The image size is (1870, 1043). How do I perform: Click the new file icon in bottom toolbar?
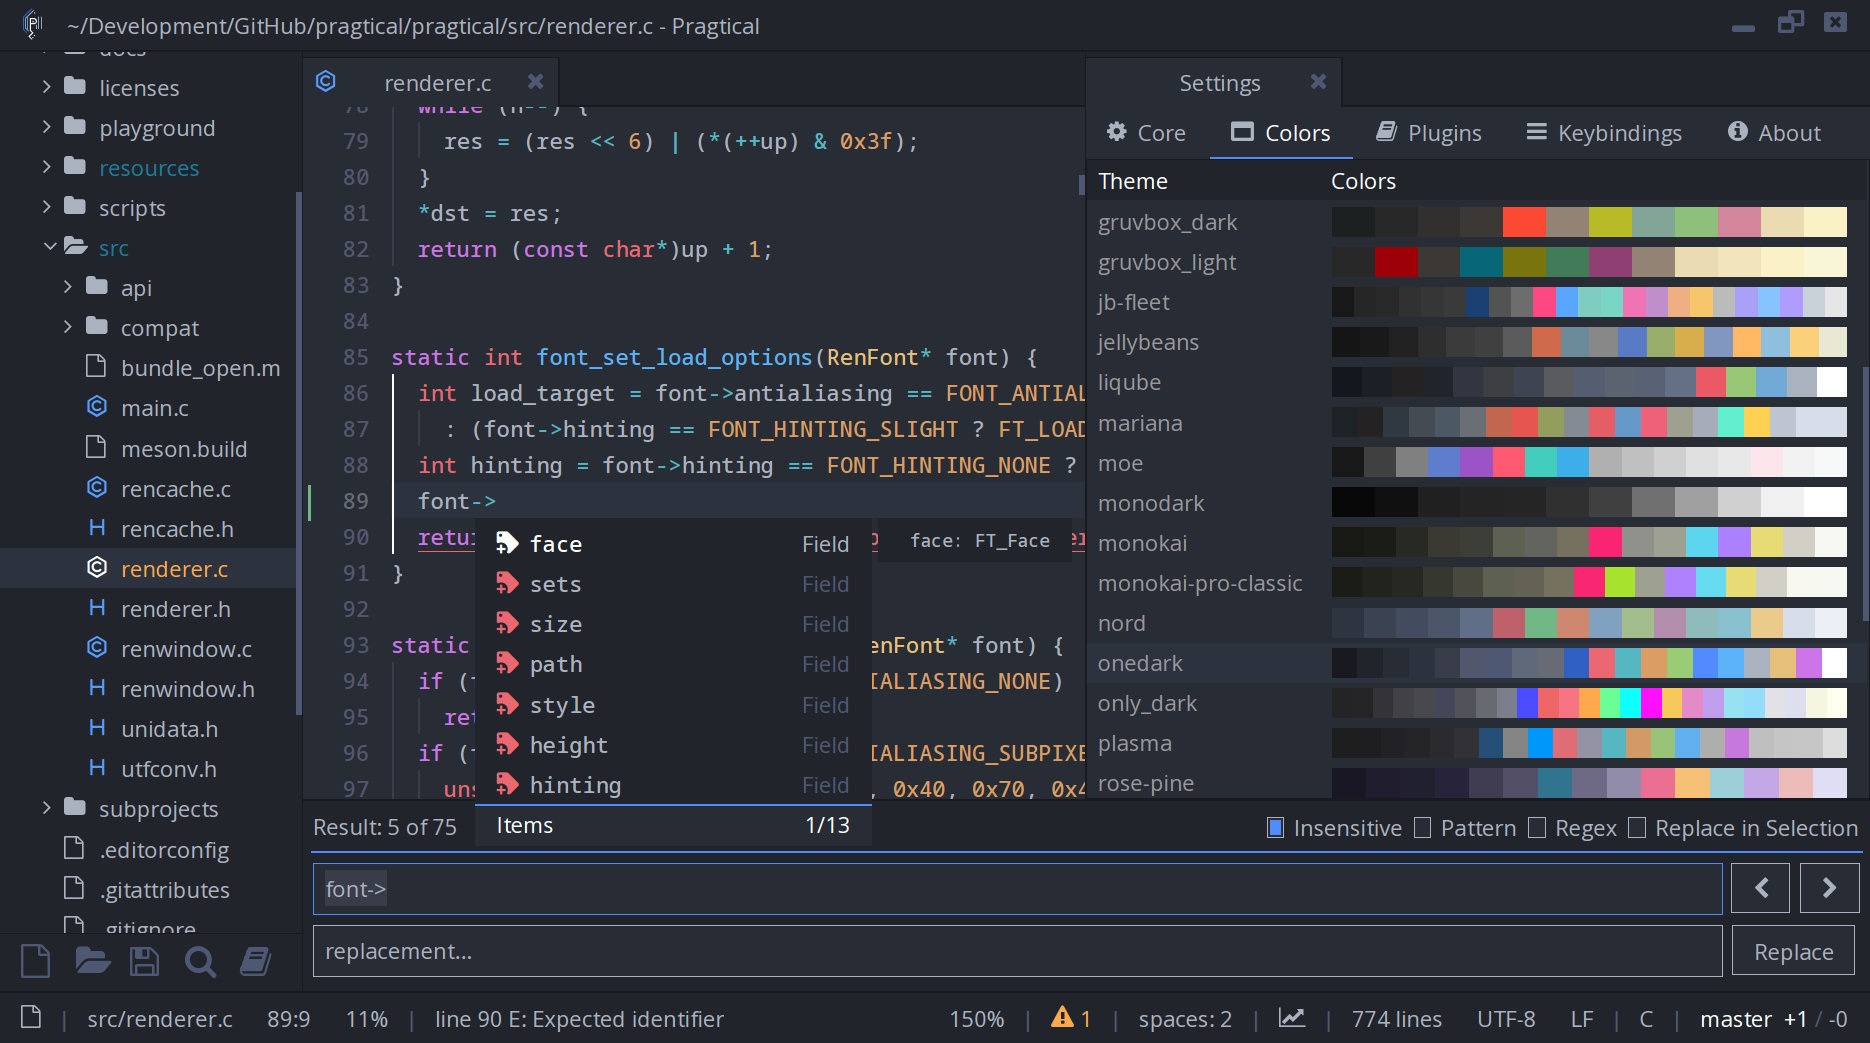[36, 961]
